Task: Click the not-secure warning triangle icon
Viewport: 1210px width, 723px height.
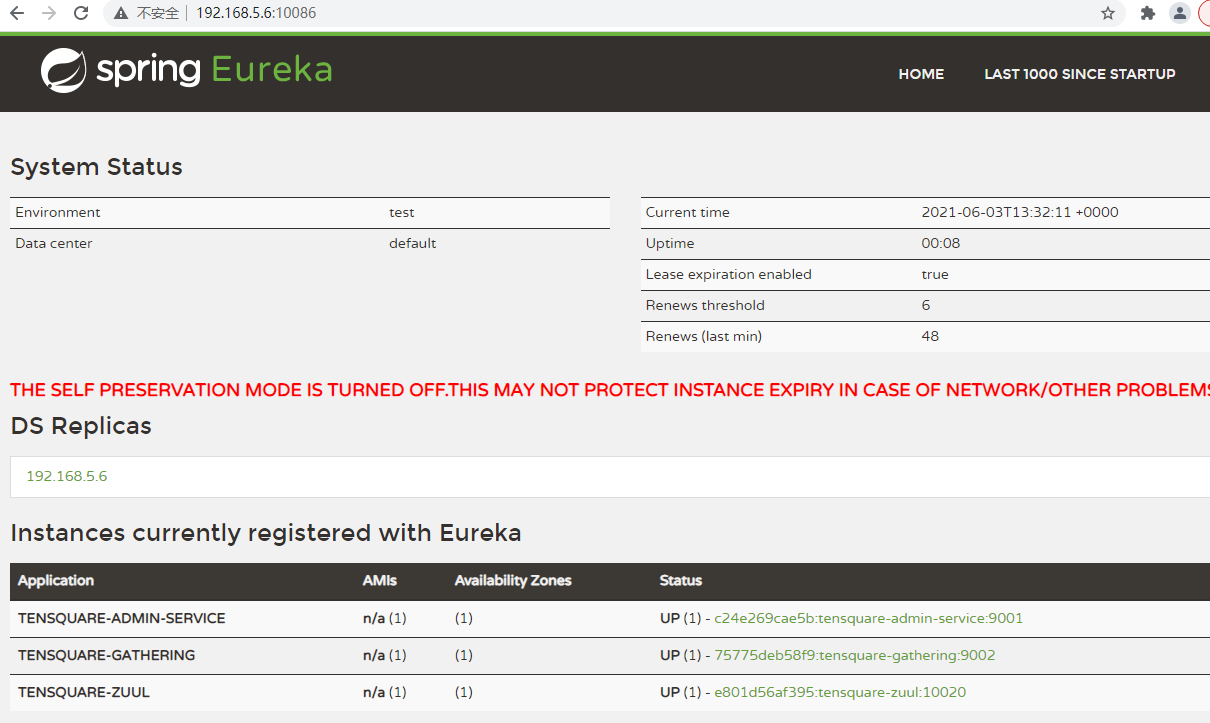Action: (121, 14)
